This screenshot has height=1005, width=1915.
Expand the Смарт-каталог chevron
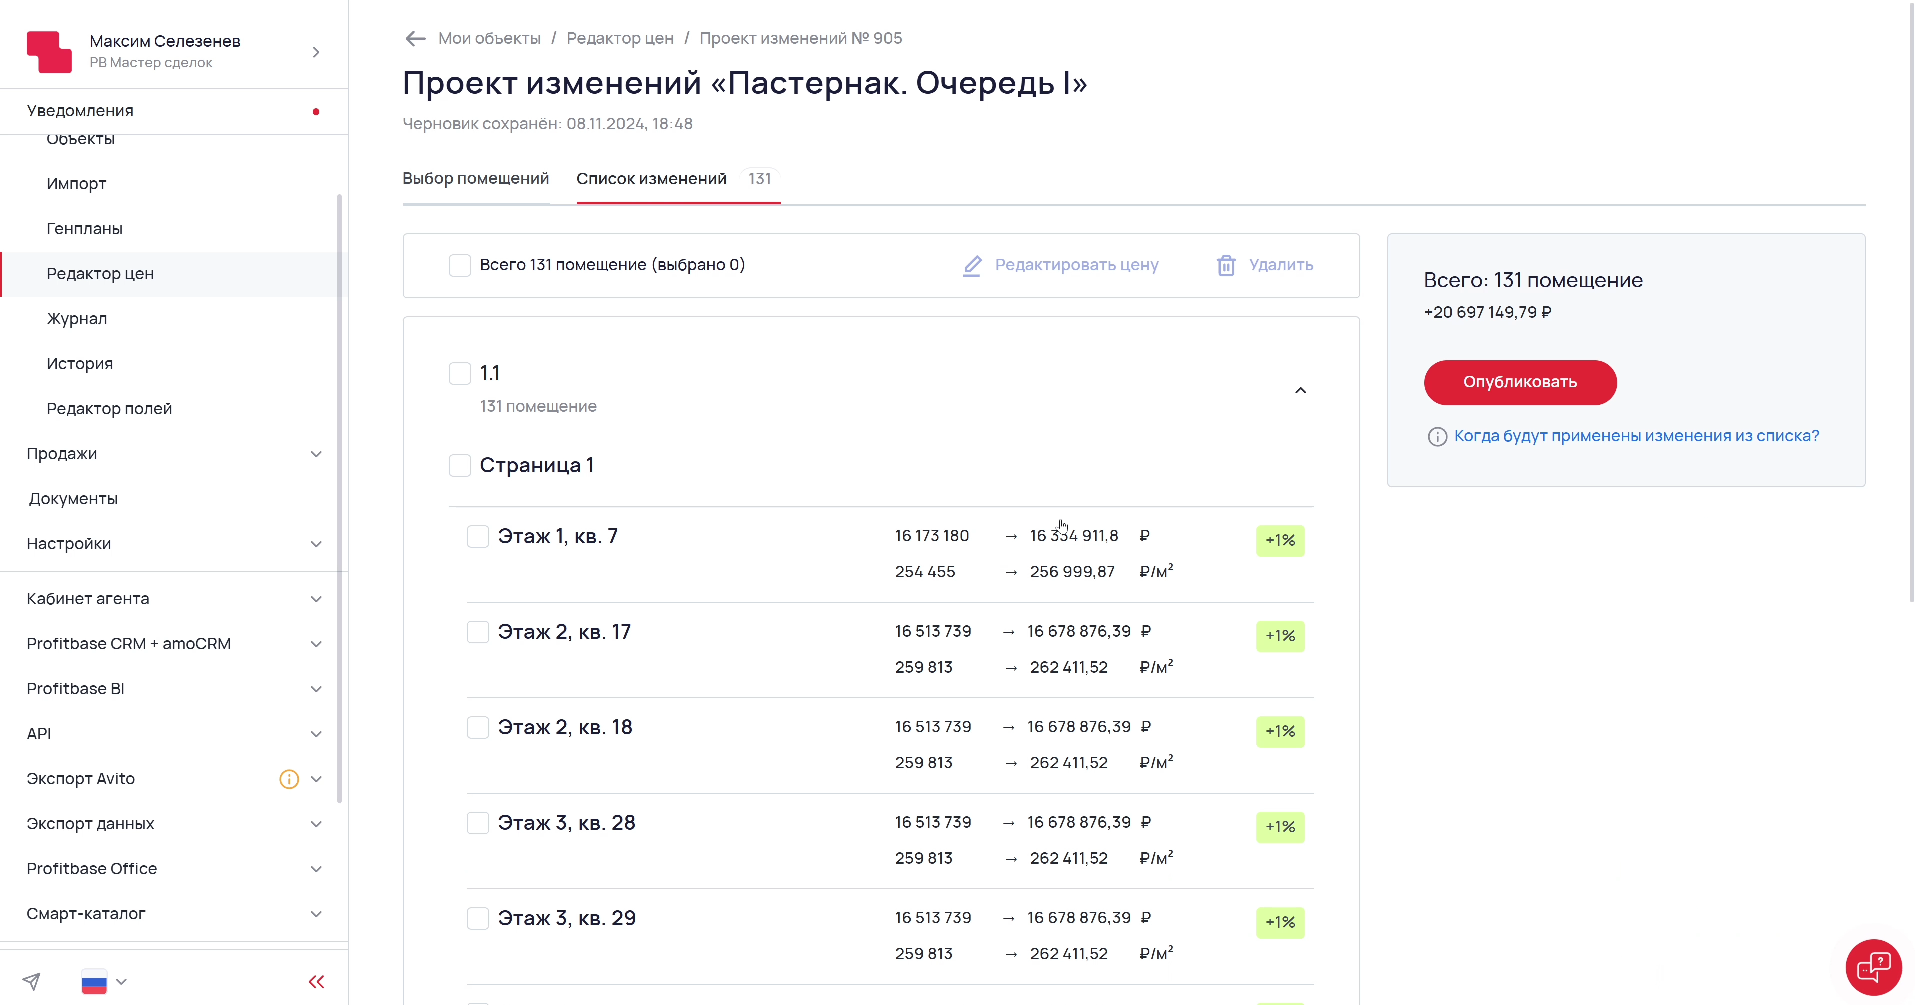click(x=316, y=914)
